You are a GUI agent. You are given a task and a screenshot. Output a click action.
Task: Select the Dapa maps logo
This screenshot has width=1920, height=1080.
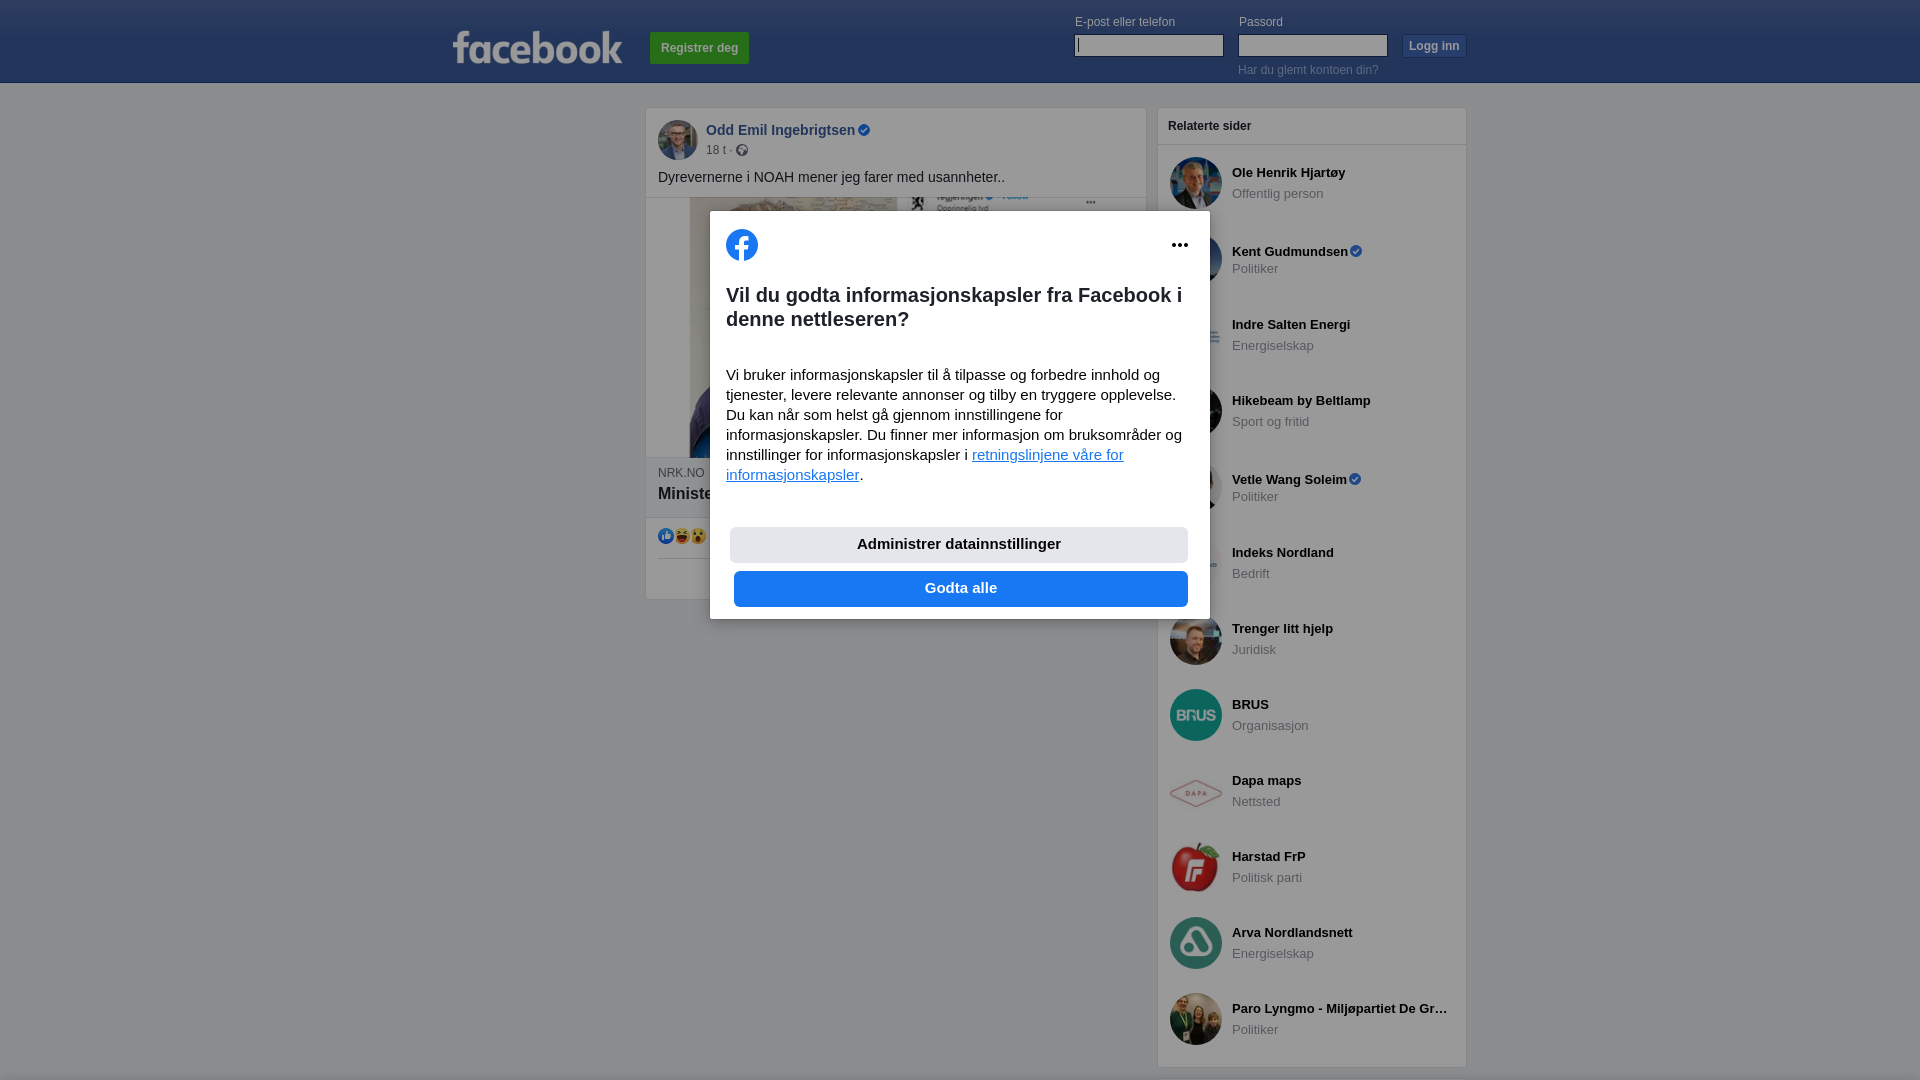pos(1196,791)
